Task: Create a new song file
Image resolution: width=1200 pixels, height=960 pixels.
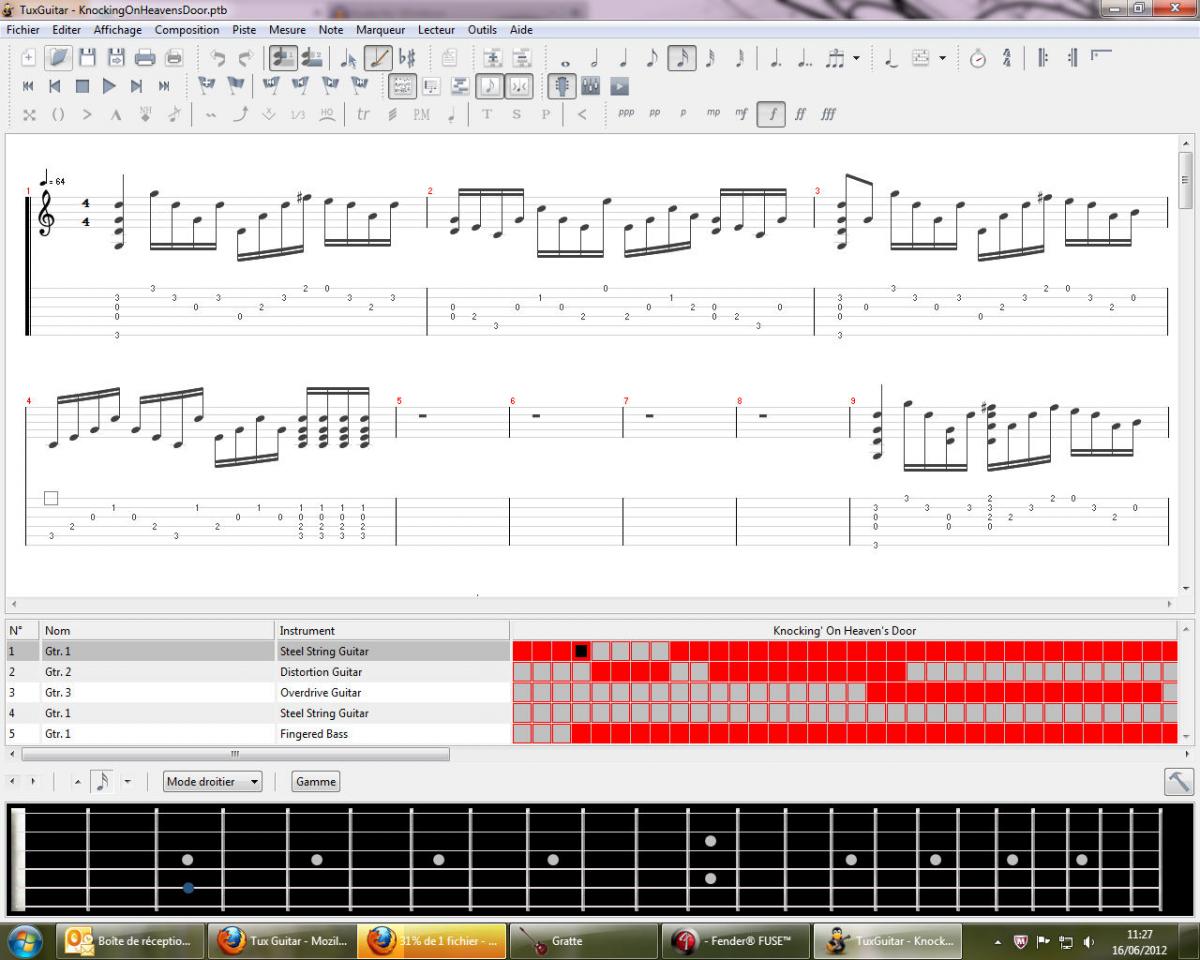Action: (x=29, y=58)
